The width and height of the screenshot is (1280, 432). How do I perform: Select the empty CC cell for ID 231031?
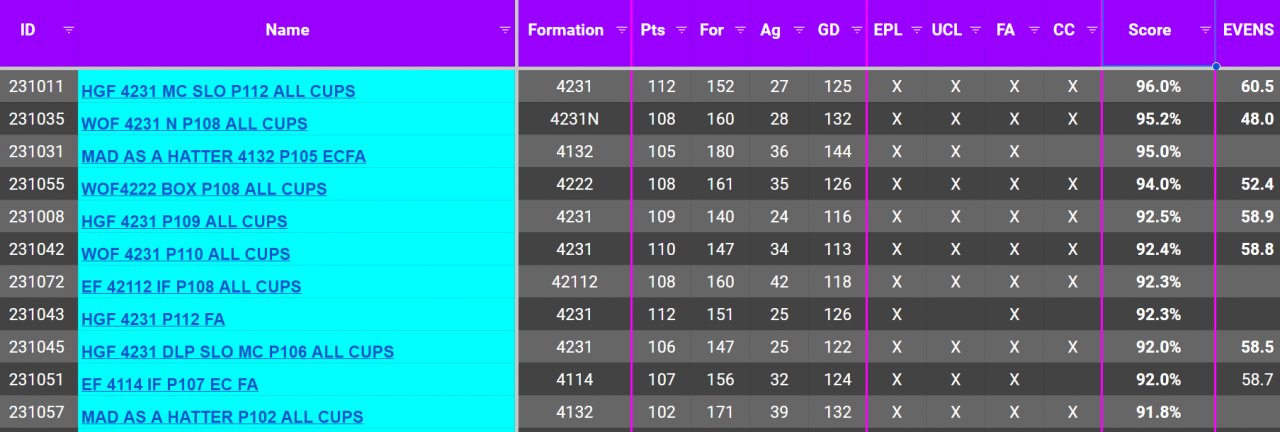click(x=1072, y=152)
